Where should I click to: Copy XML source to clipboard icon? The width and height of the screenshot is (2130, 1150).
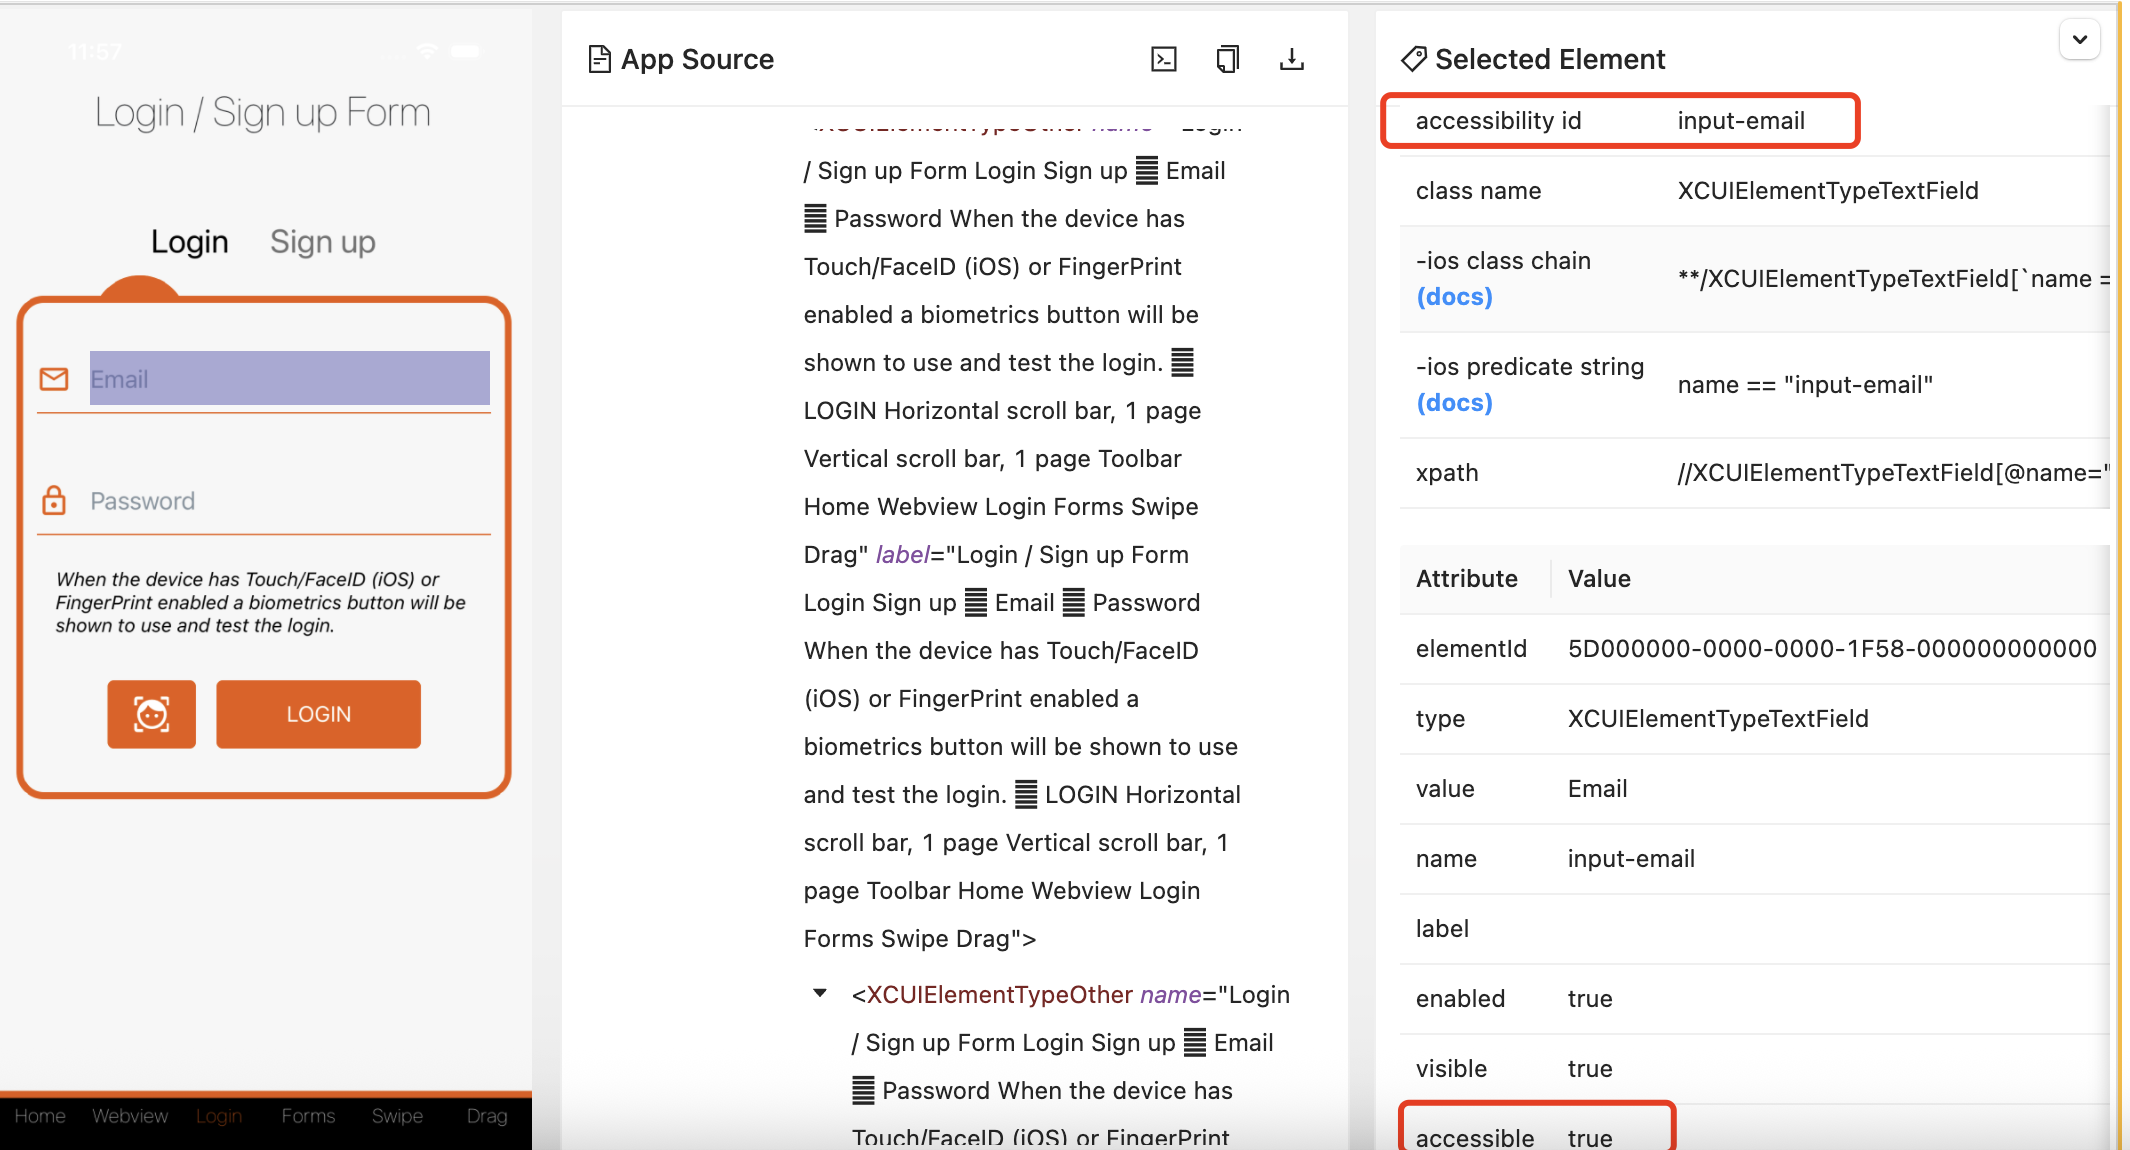point(1228,60)
